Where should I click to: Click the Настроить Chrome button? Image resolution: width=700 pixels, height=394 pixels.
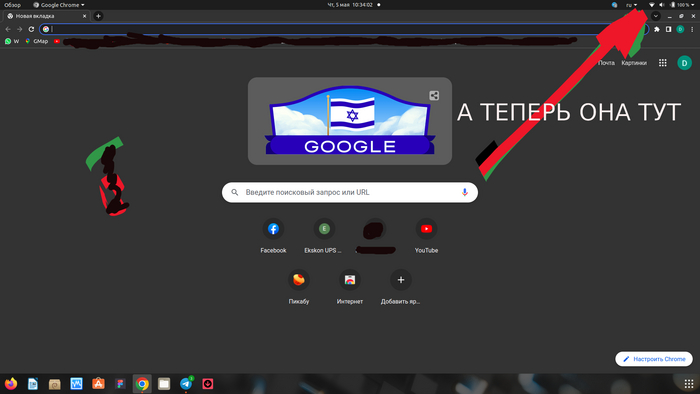pyautogui.click(x=654, y=359)
